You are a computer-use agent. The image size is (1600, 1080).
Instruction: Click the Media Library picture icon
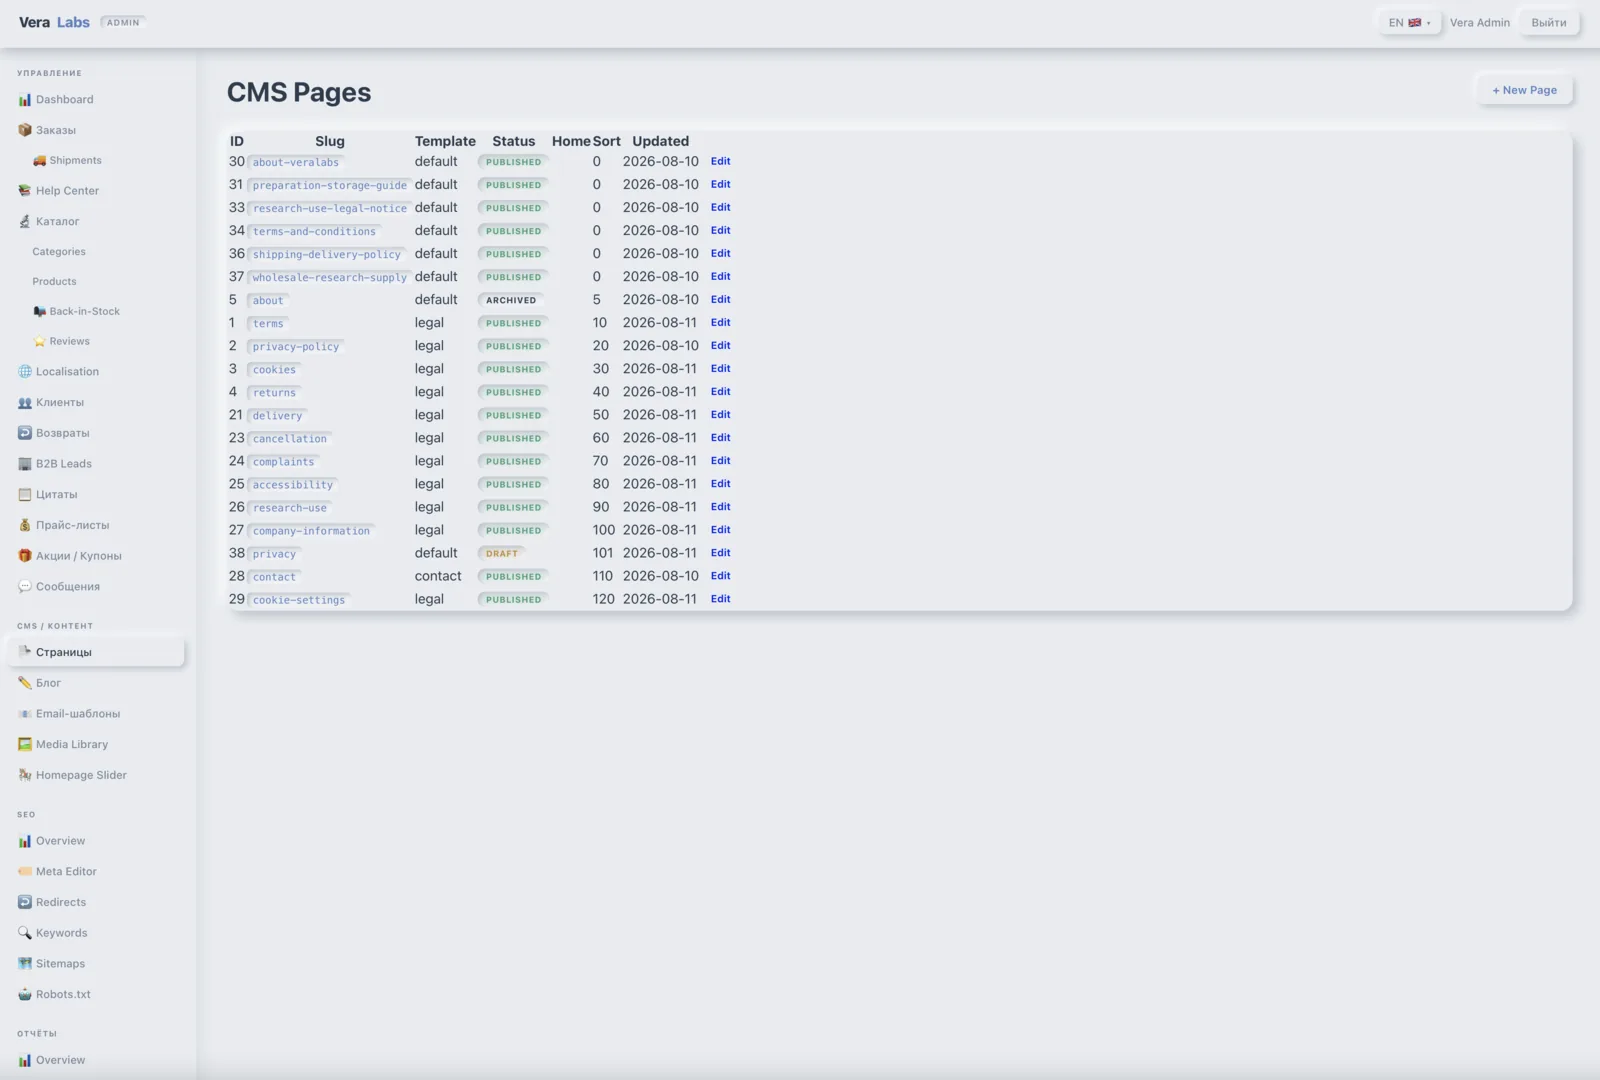coord(25,745)
